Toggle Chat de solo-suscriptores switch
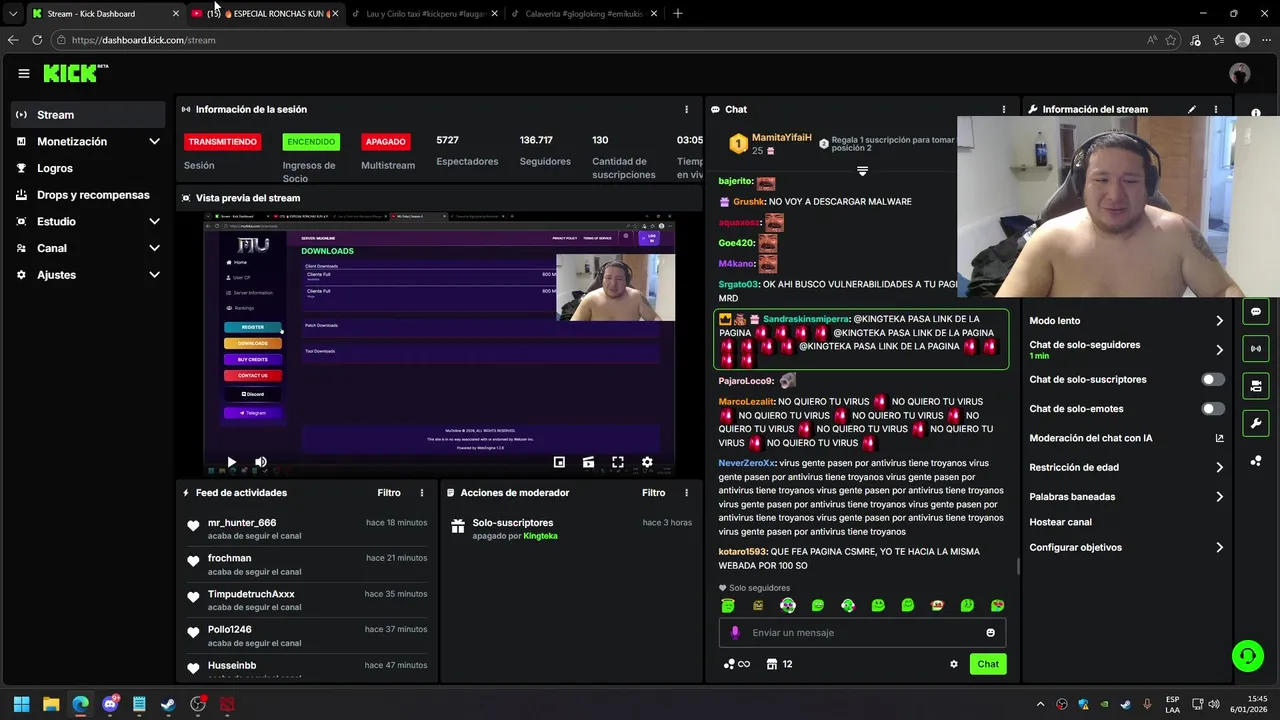This screenshot has width=1280, height=720. point(1213,380)
